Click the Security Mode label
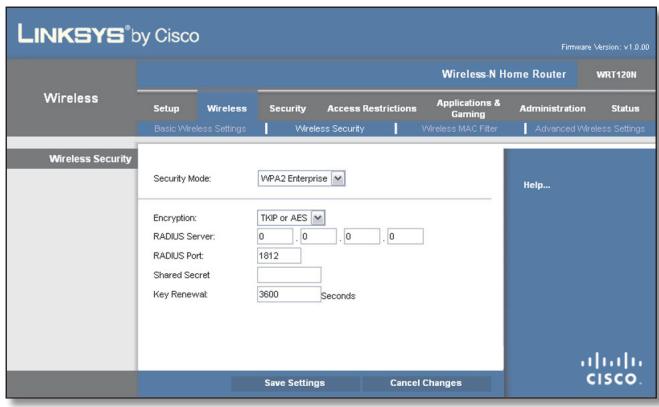 [x=182, y=179]
